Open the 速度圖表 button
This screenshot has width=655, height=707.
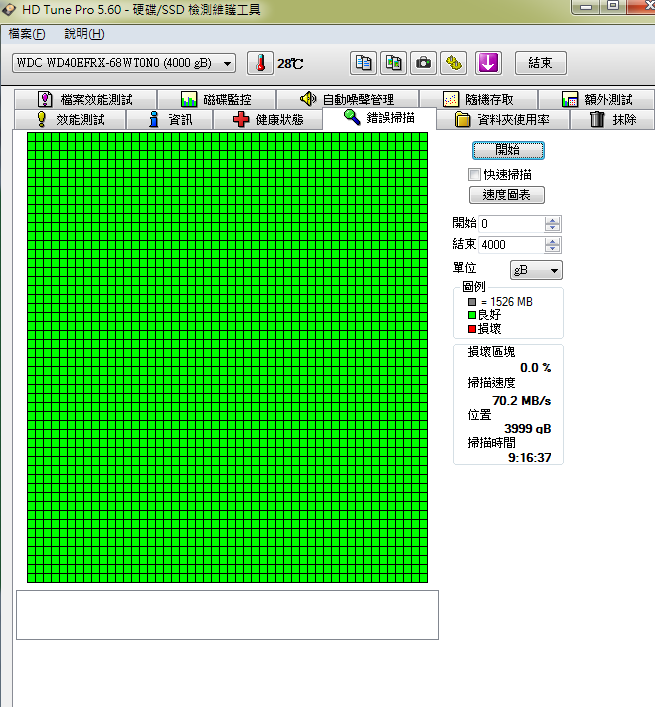pyautogui.click(x=507, y=195)
